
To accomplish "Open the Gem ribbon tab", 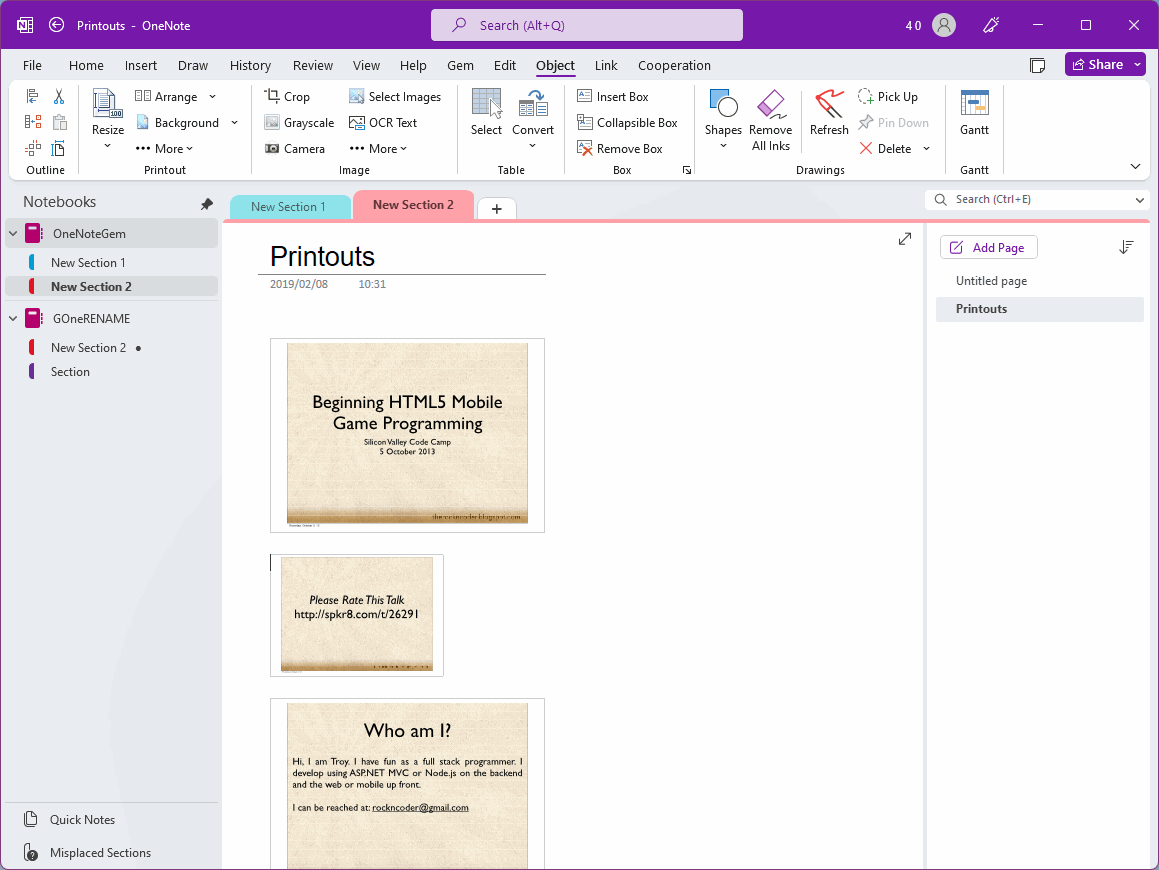I will (x=460, y=65).
